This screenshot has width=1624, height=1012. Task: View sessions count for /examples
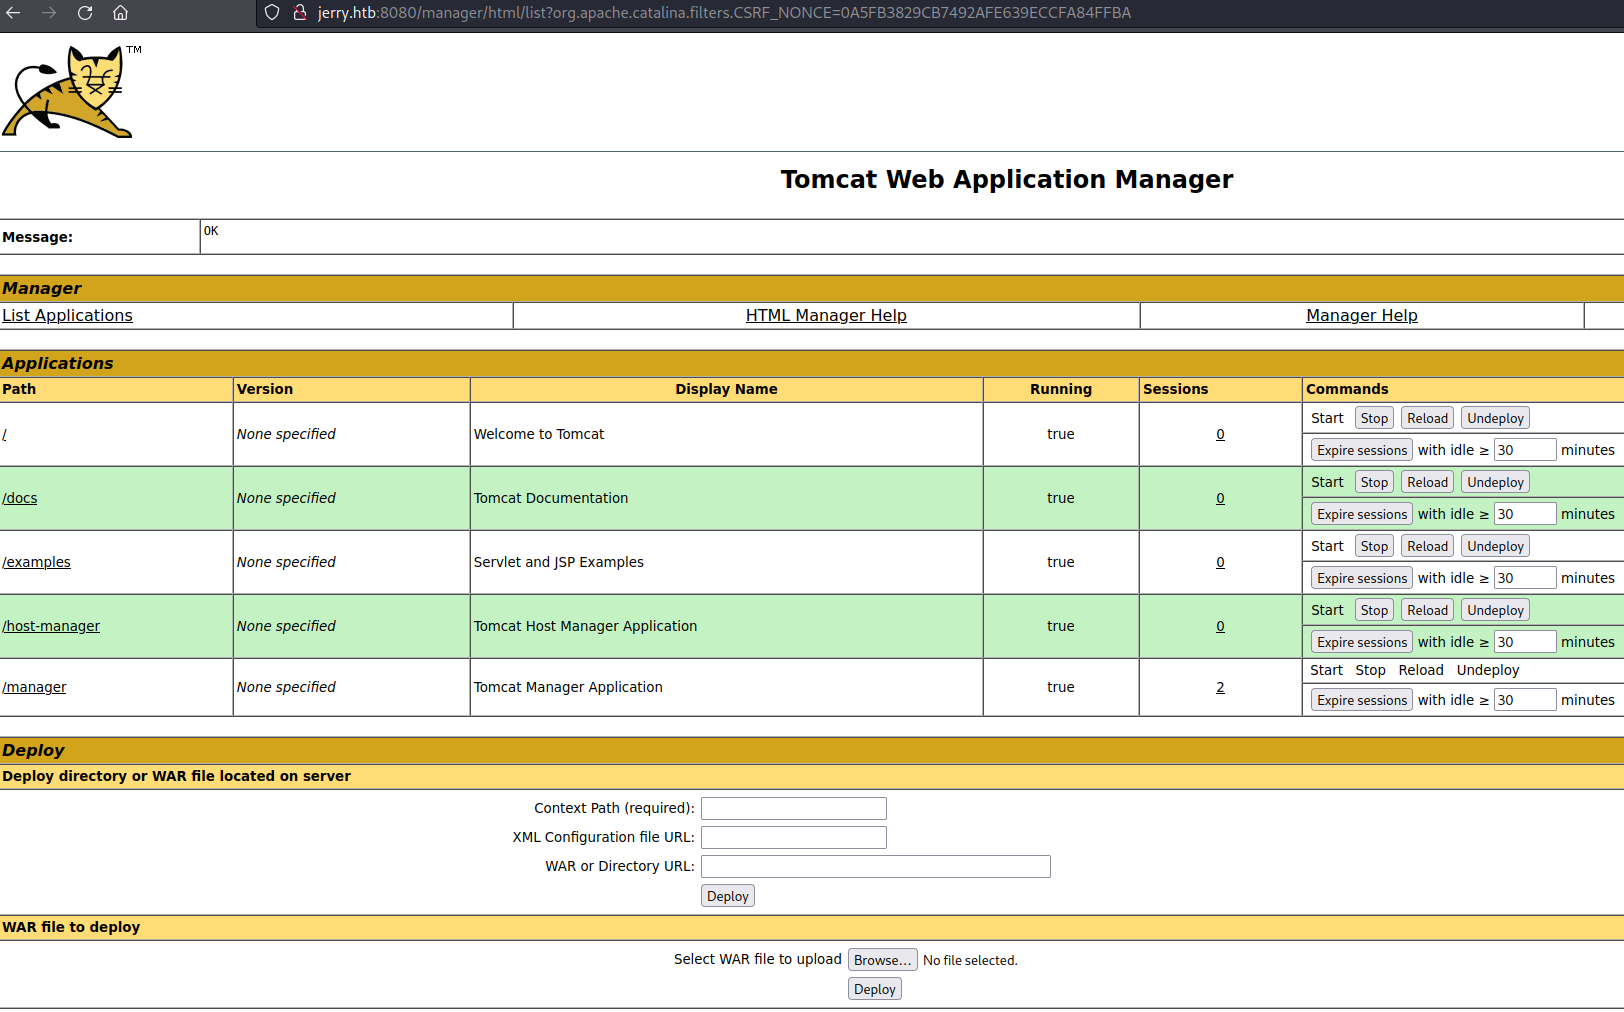pos(1220,562)
